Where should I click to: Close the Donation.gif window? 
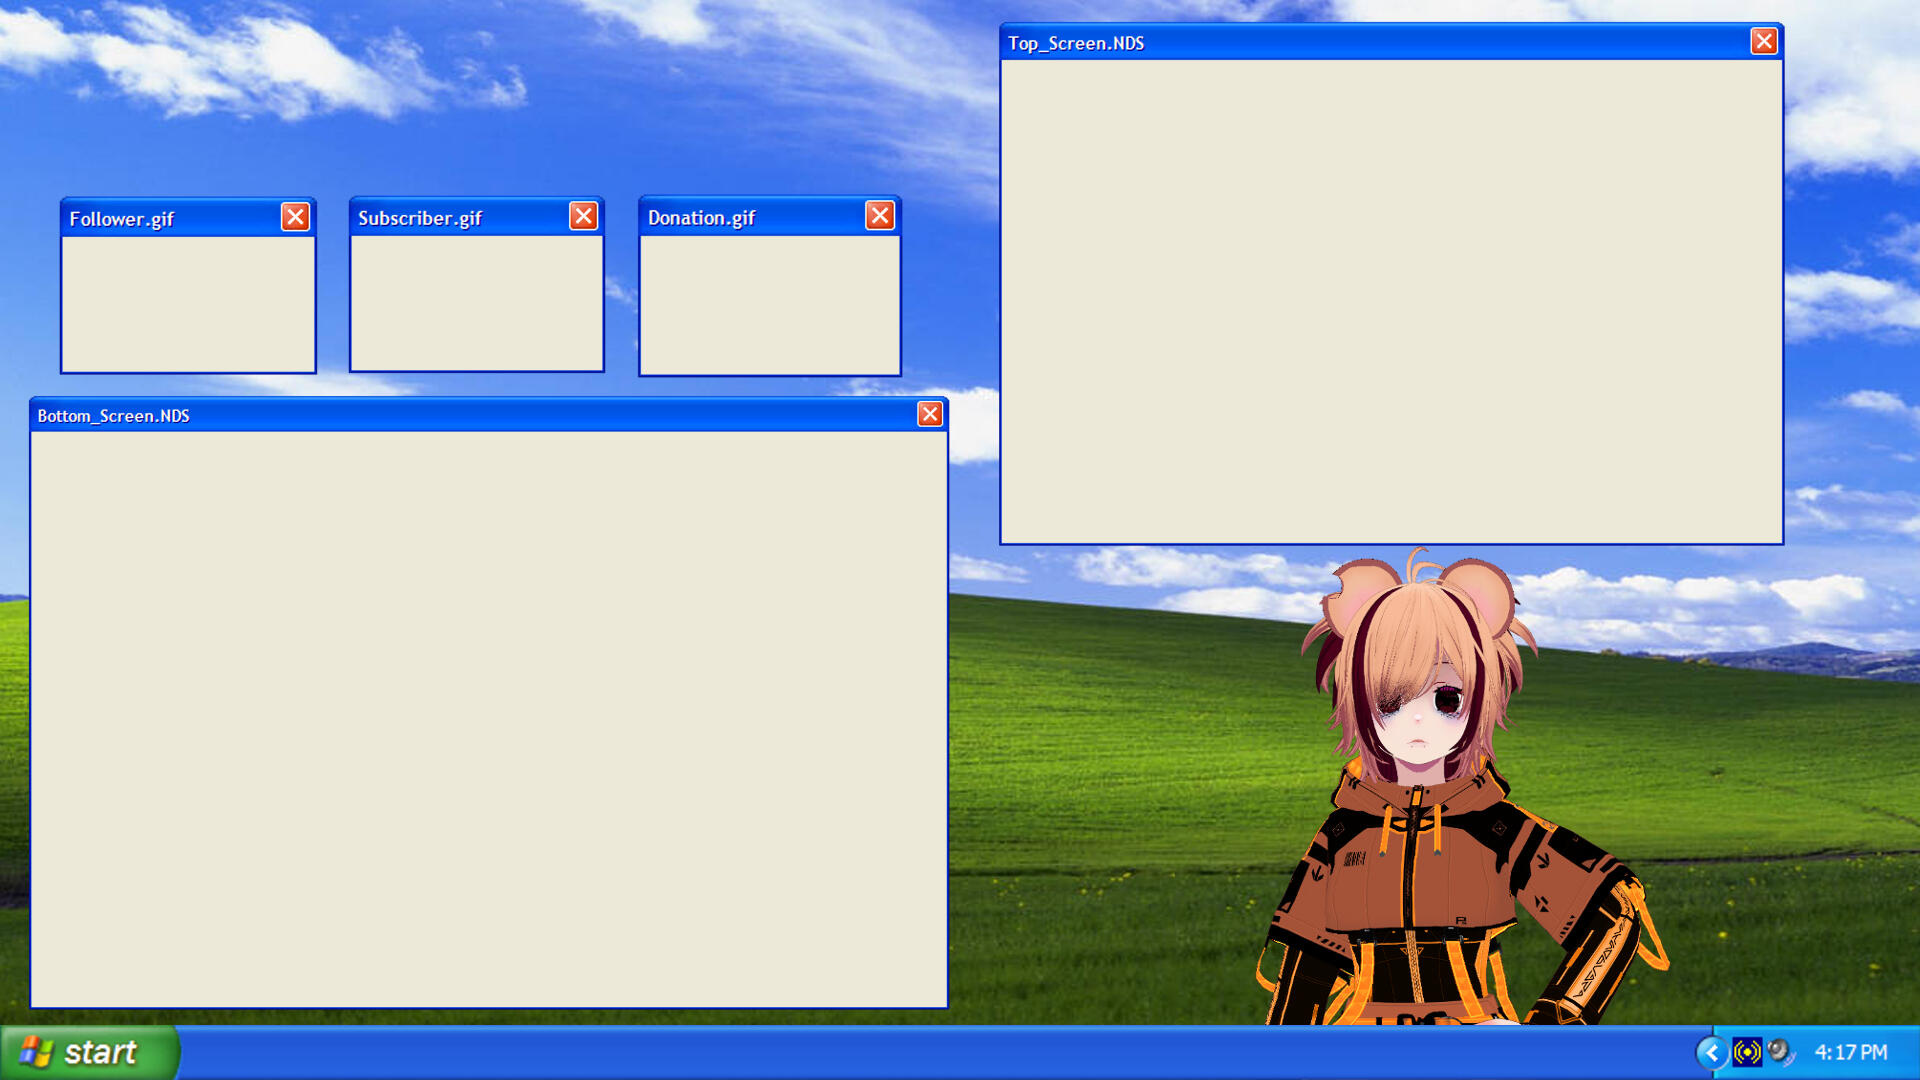point(880,216)
